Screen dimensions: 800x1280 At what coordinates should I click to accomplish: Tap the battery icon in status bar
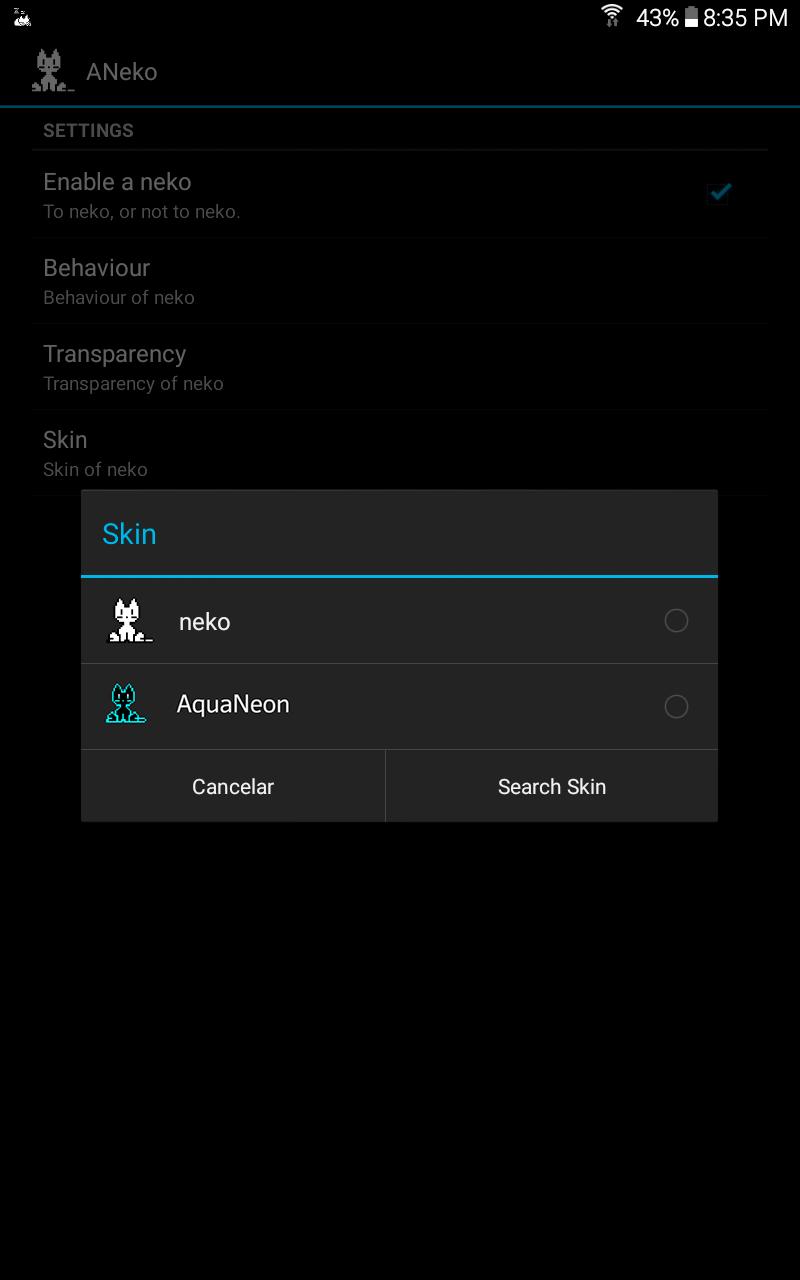click(x=691, y=17)
